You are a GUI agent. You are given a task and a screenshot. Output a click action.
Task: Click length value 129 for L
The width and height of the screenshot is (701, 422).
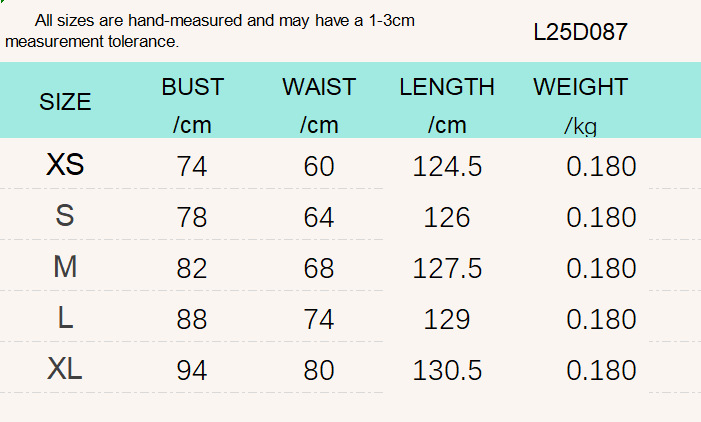coord(447,320)
